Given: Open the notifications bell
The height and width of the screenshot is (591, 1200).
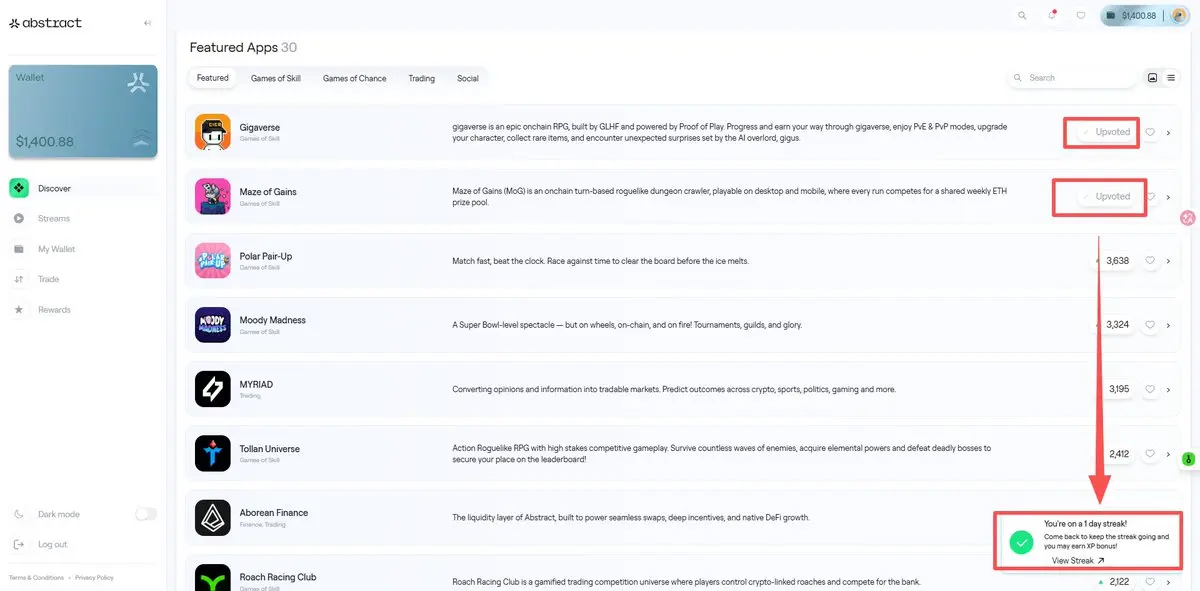Looking at the screenshot, I should pos(1052,15).
